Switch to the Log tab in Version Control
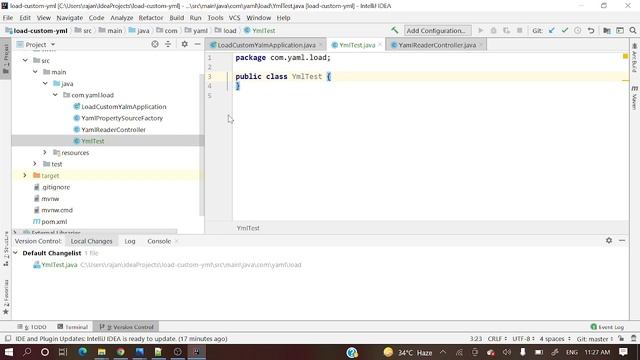The image size is (640, 360). 130,241
